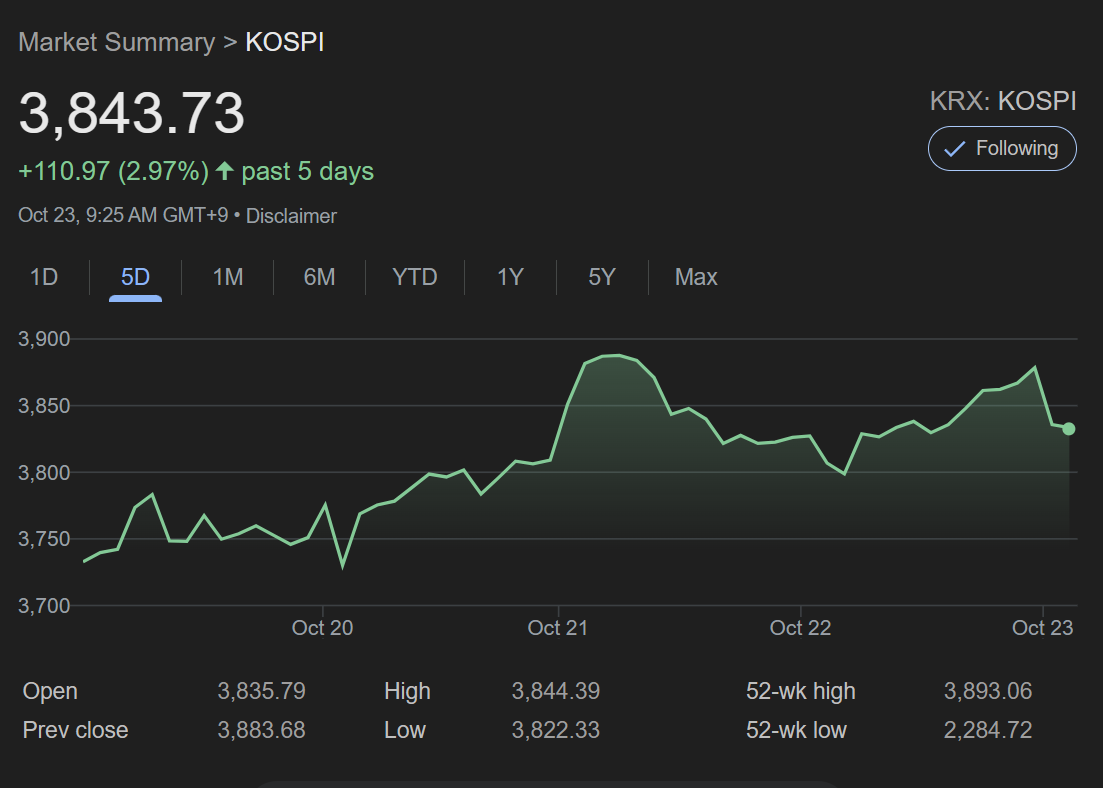This screenshot has height=788, width=1103.
Task: Click the Oct 20 axis label
Action: click(x=322, y=627)
